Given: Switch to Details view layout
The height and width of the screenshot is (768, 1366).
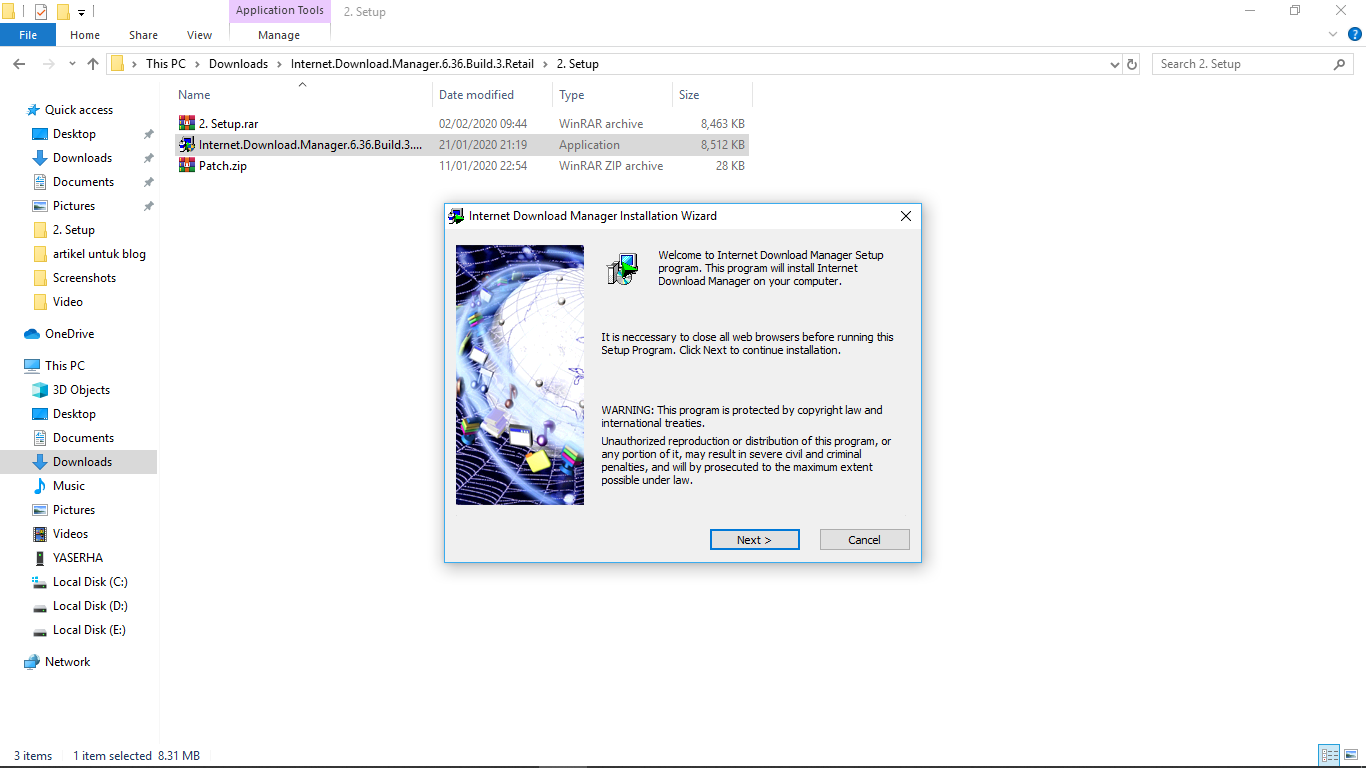Looking at the screenshot, I should coord(1330,756).
